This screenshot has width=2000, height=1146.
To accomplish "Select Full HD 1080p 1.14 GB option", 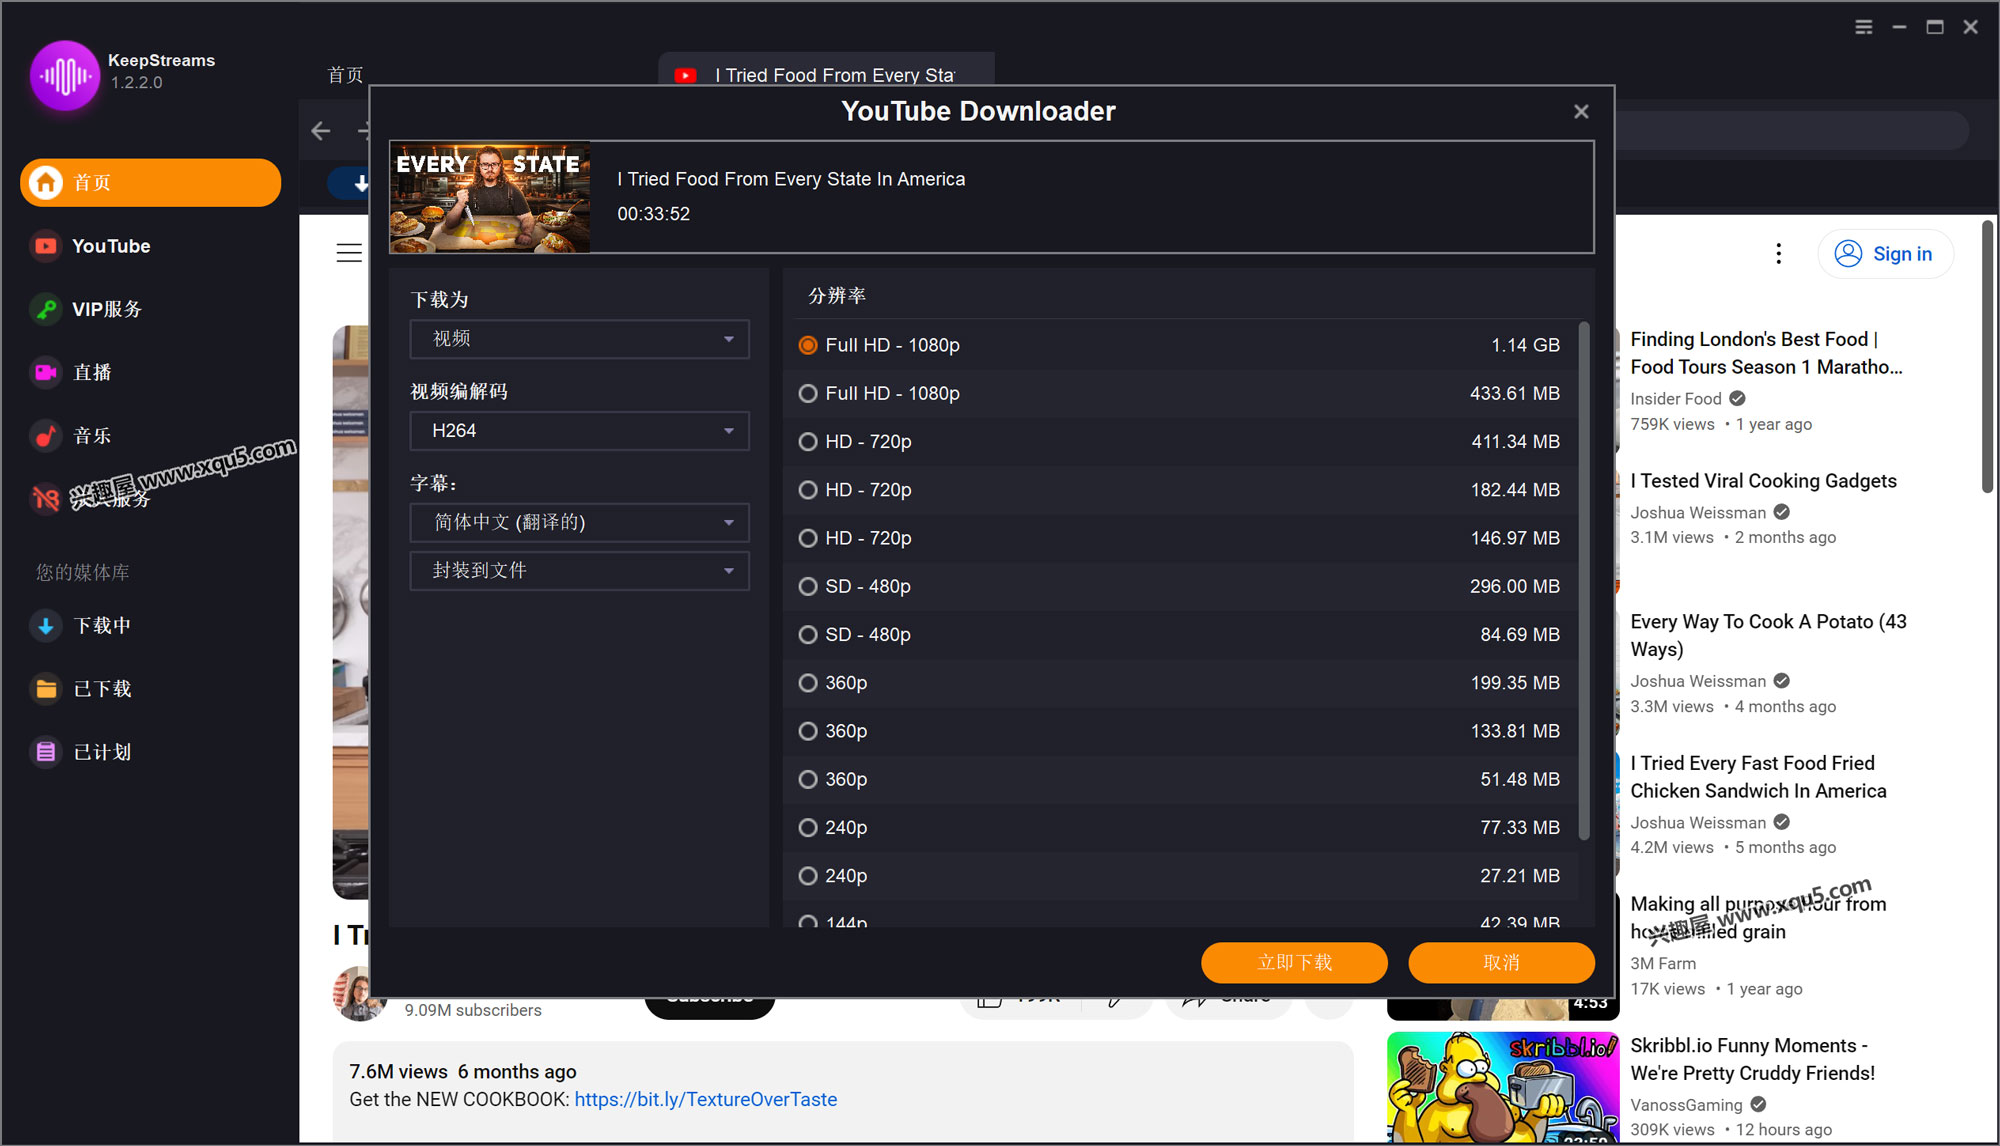I will [x=1180, y=345].
